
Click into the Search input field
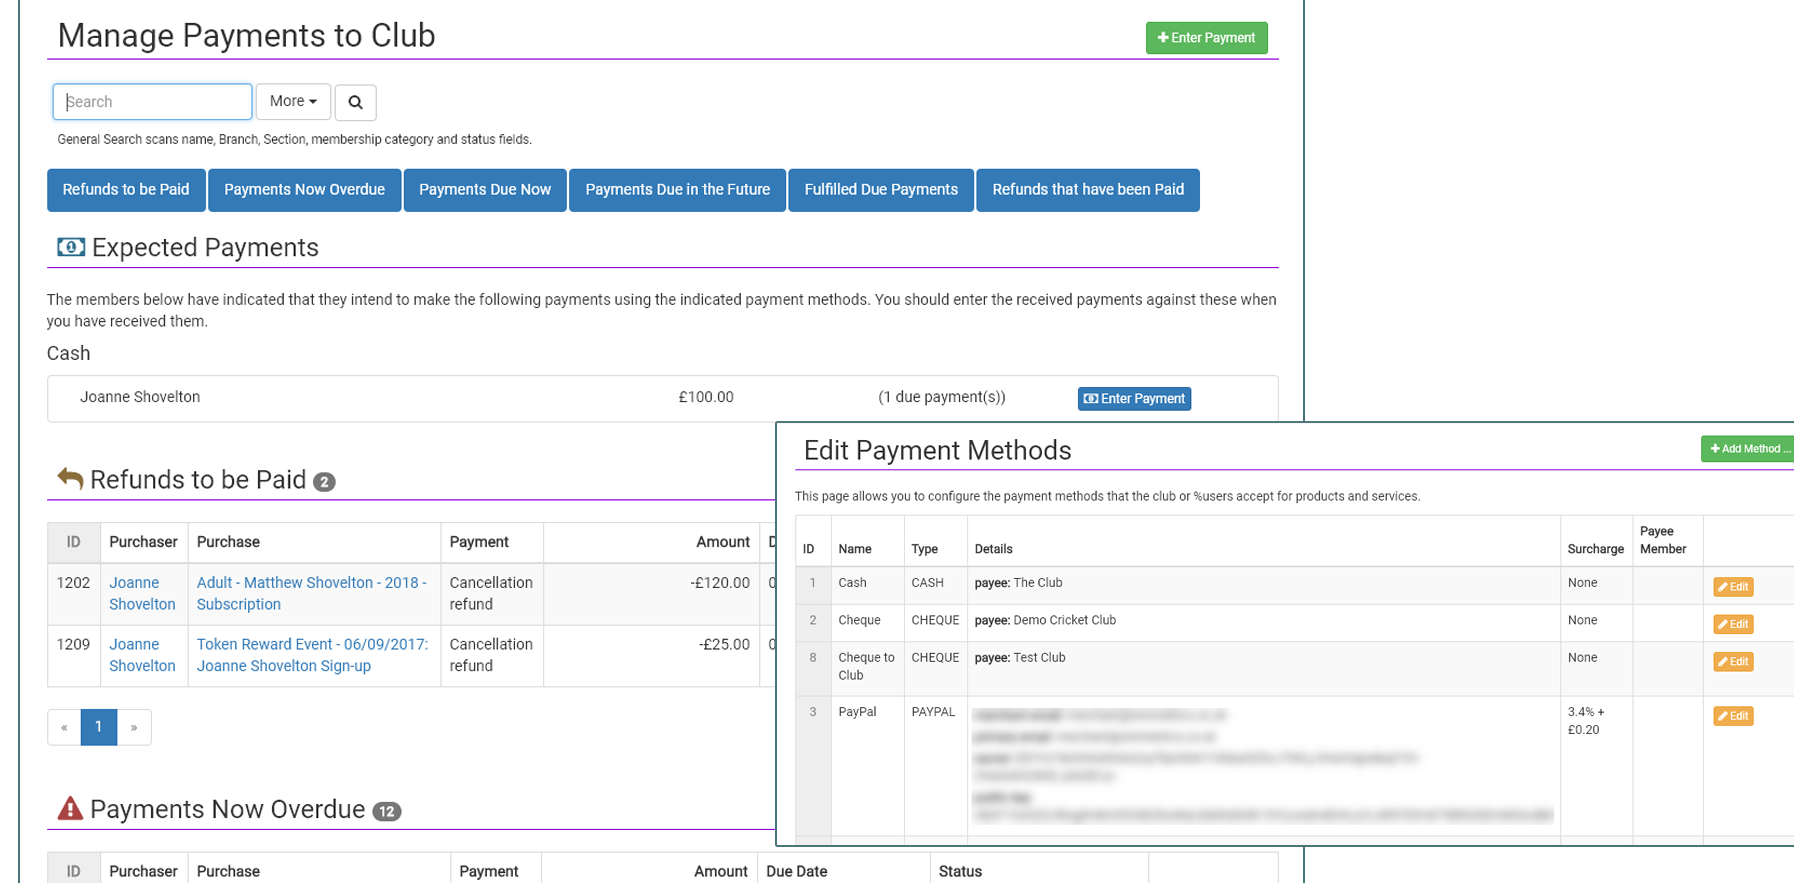pos(152,102)
